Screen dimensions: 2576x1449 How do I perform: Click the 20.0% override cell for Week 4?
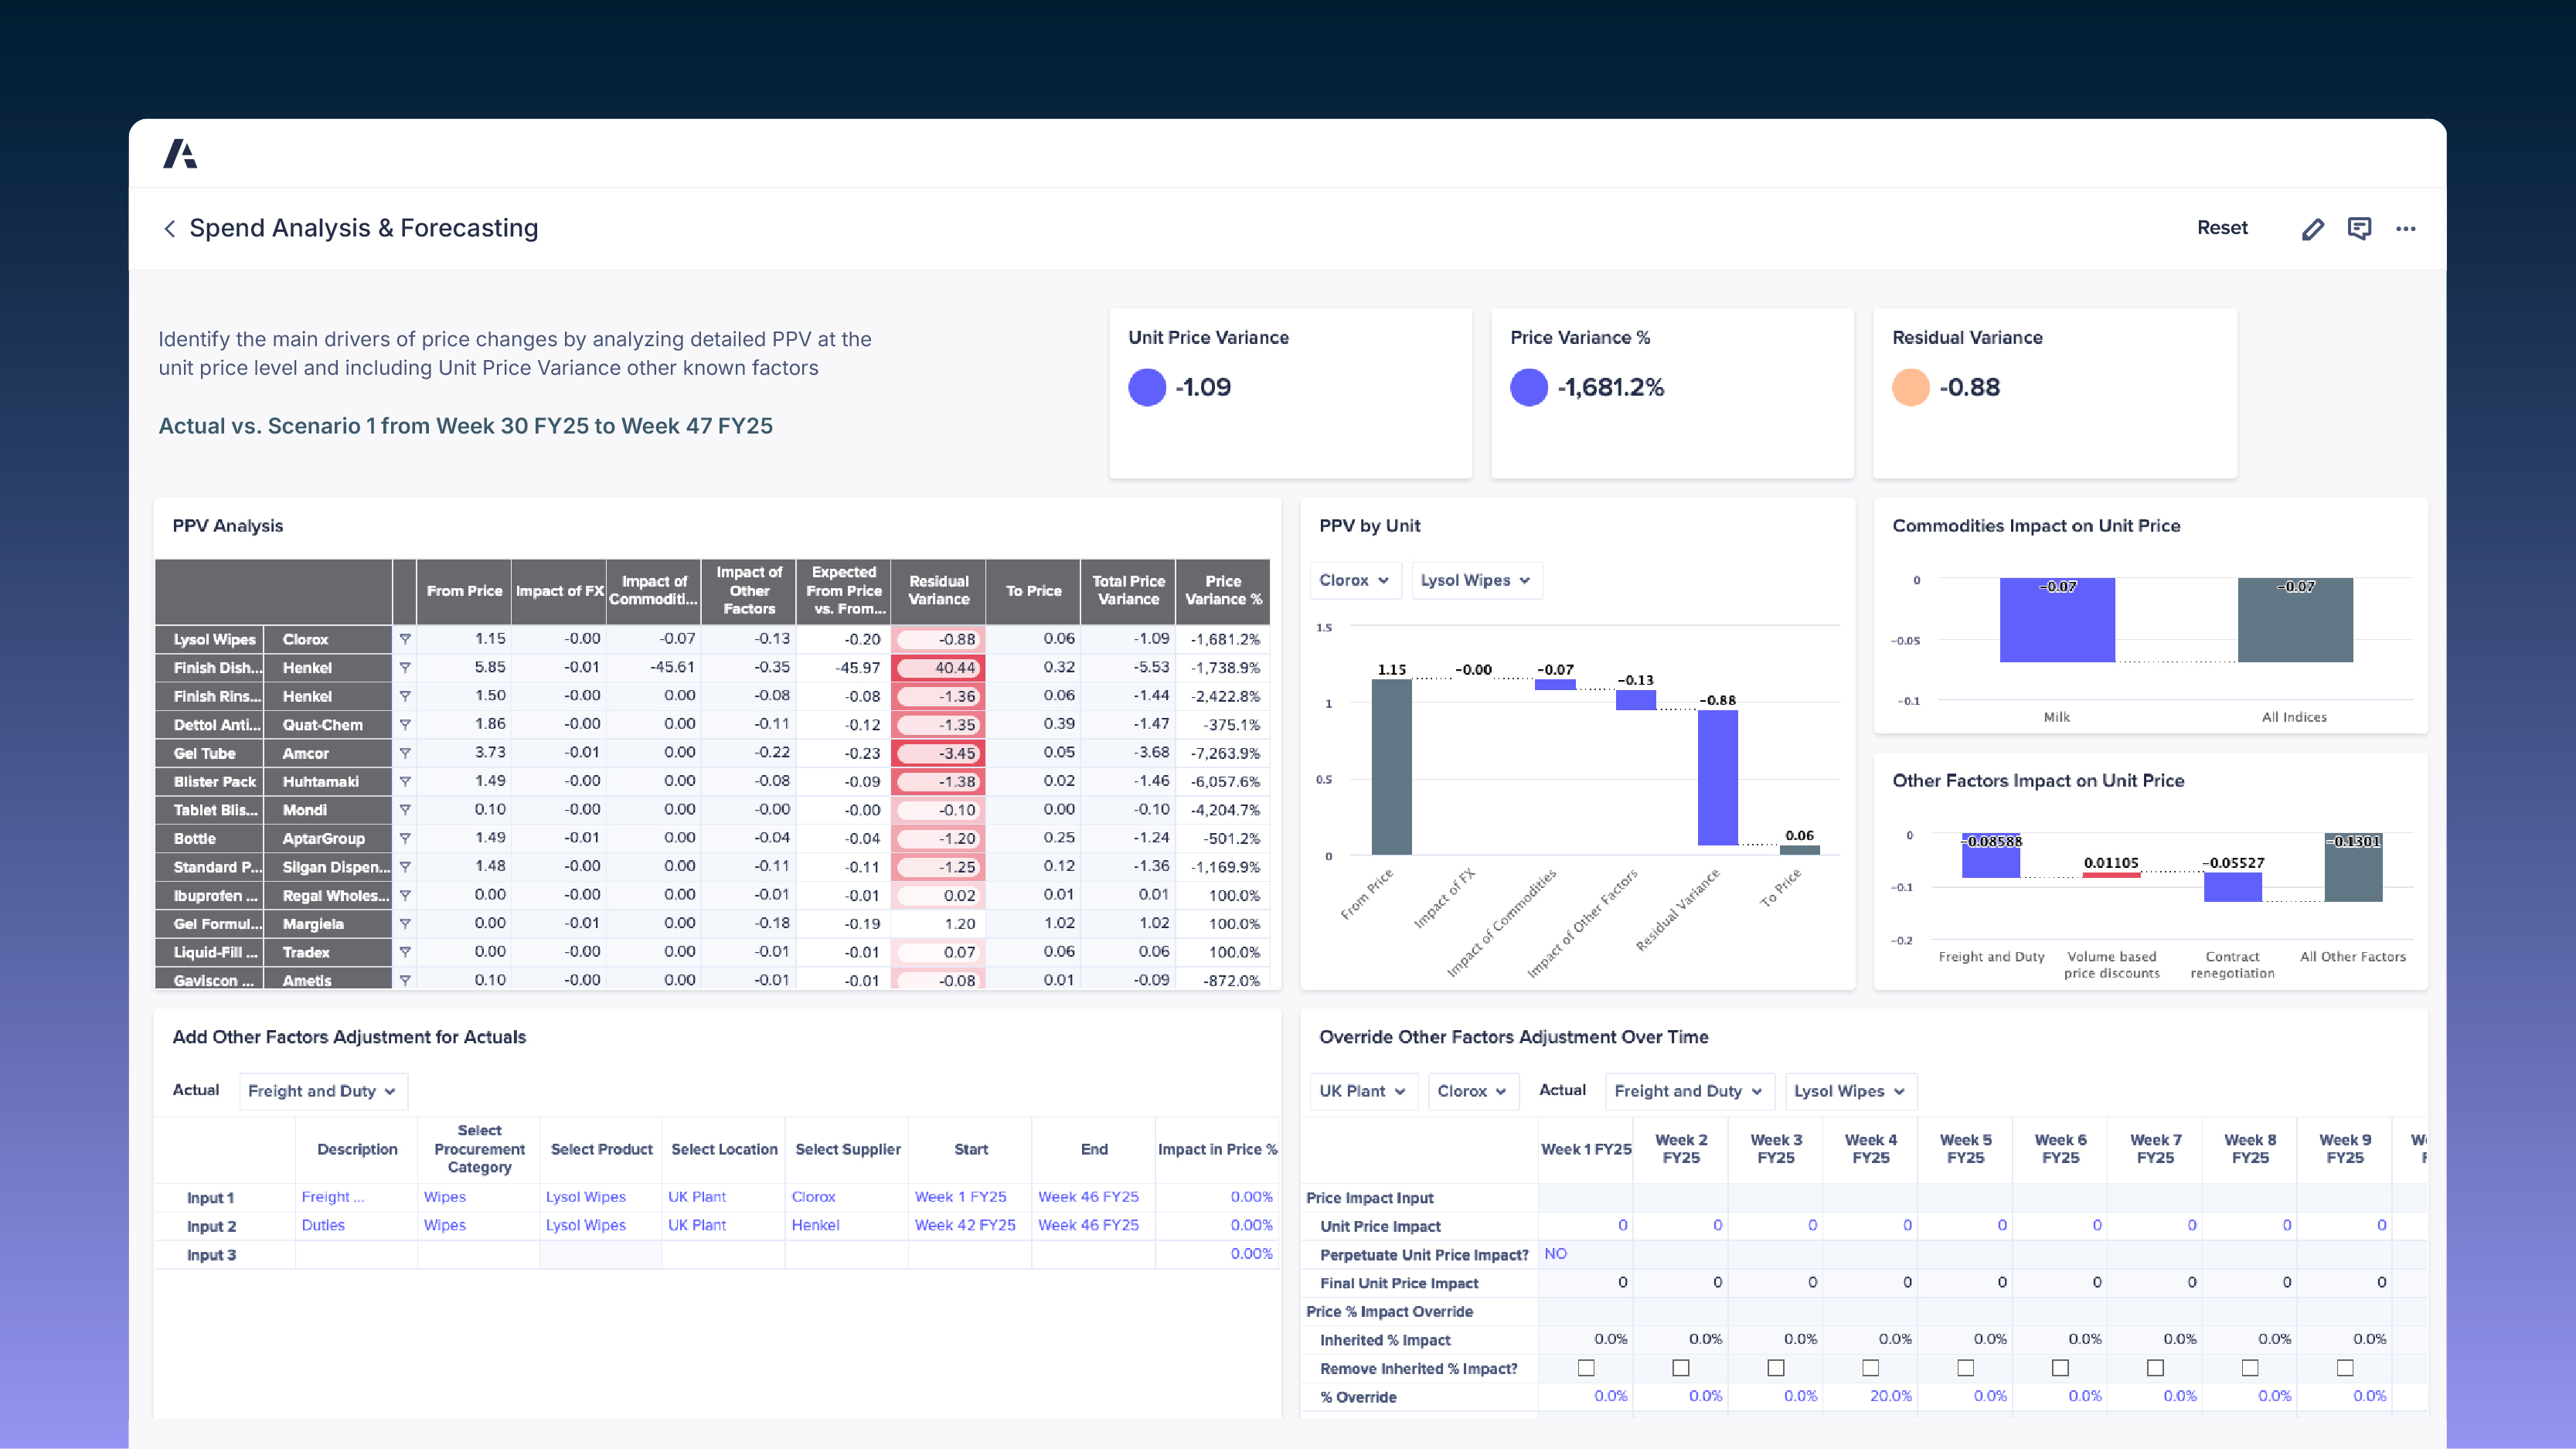(x=1890, y=1396)
